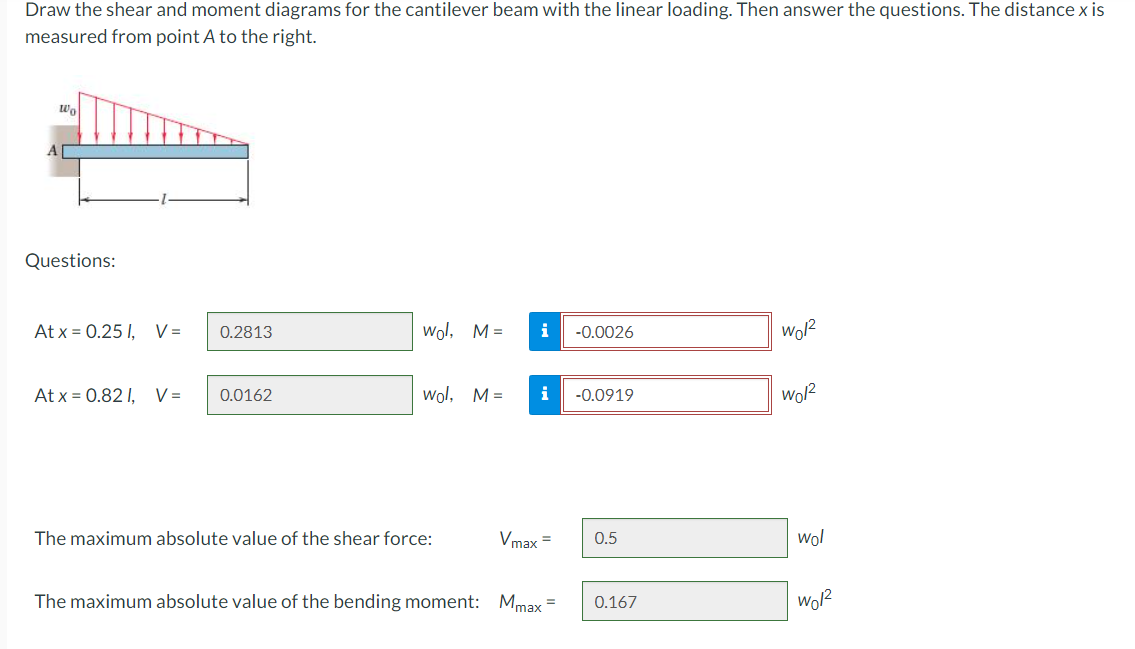Select the shear answer field containing 0.2813
The height and width of the screenshot is (649, 1135).
(309, 331)
